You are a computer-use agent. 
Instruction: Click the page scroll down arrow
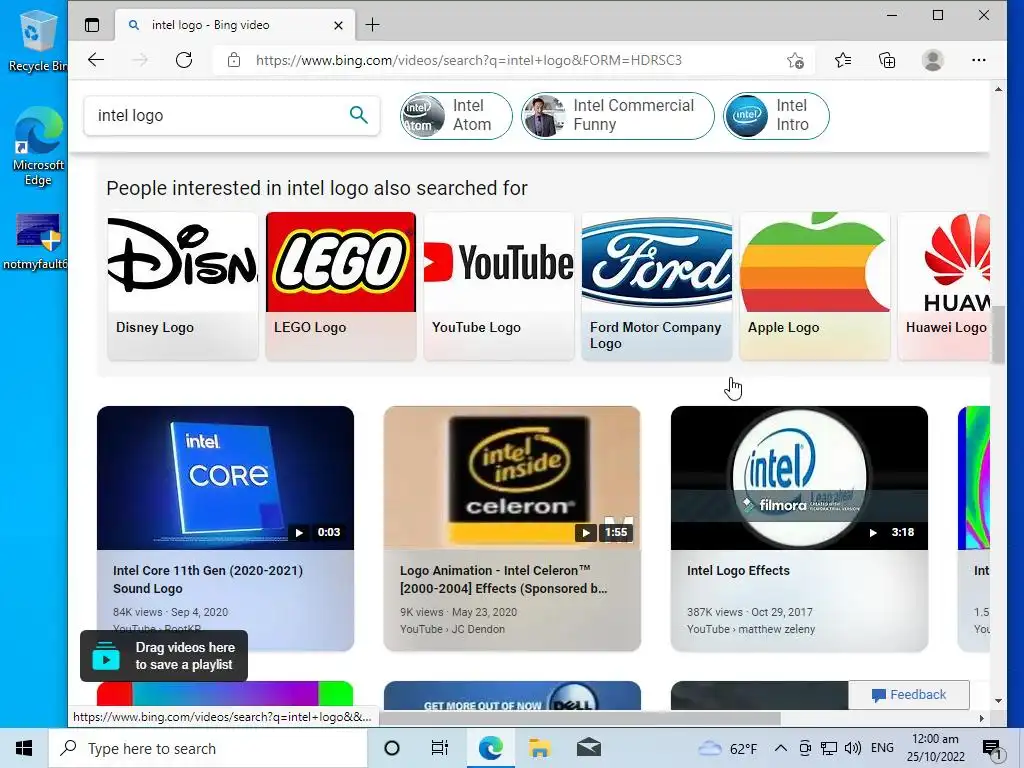pos(998,701)
